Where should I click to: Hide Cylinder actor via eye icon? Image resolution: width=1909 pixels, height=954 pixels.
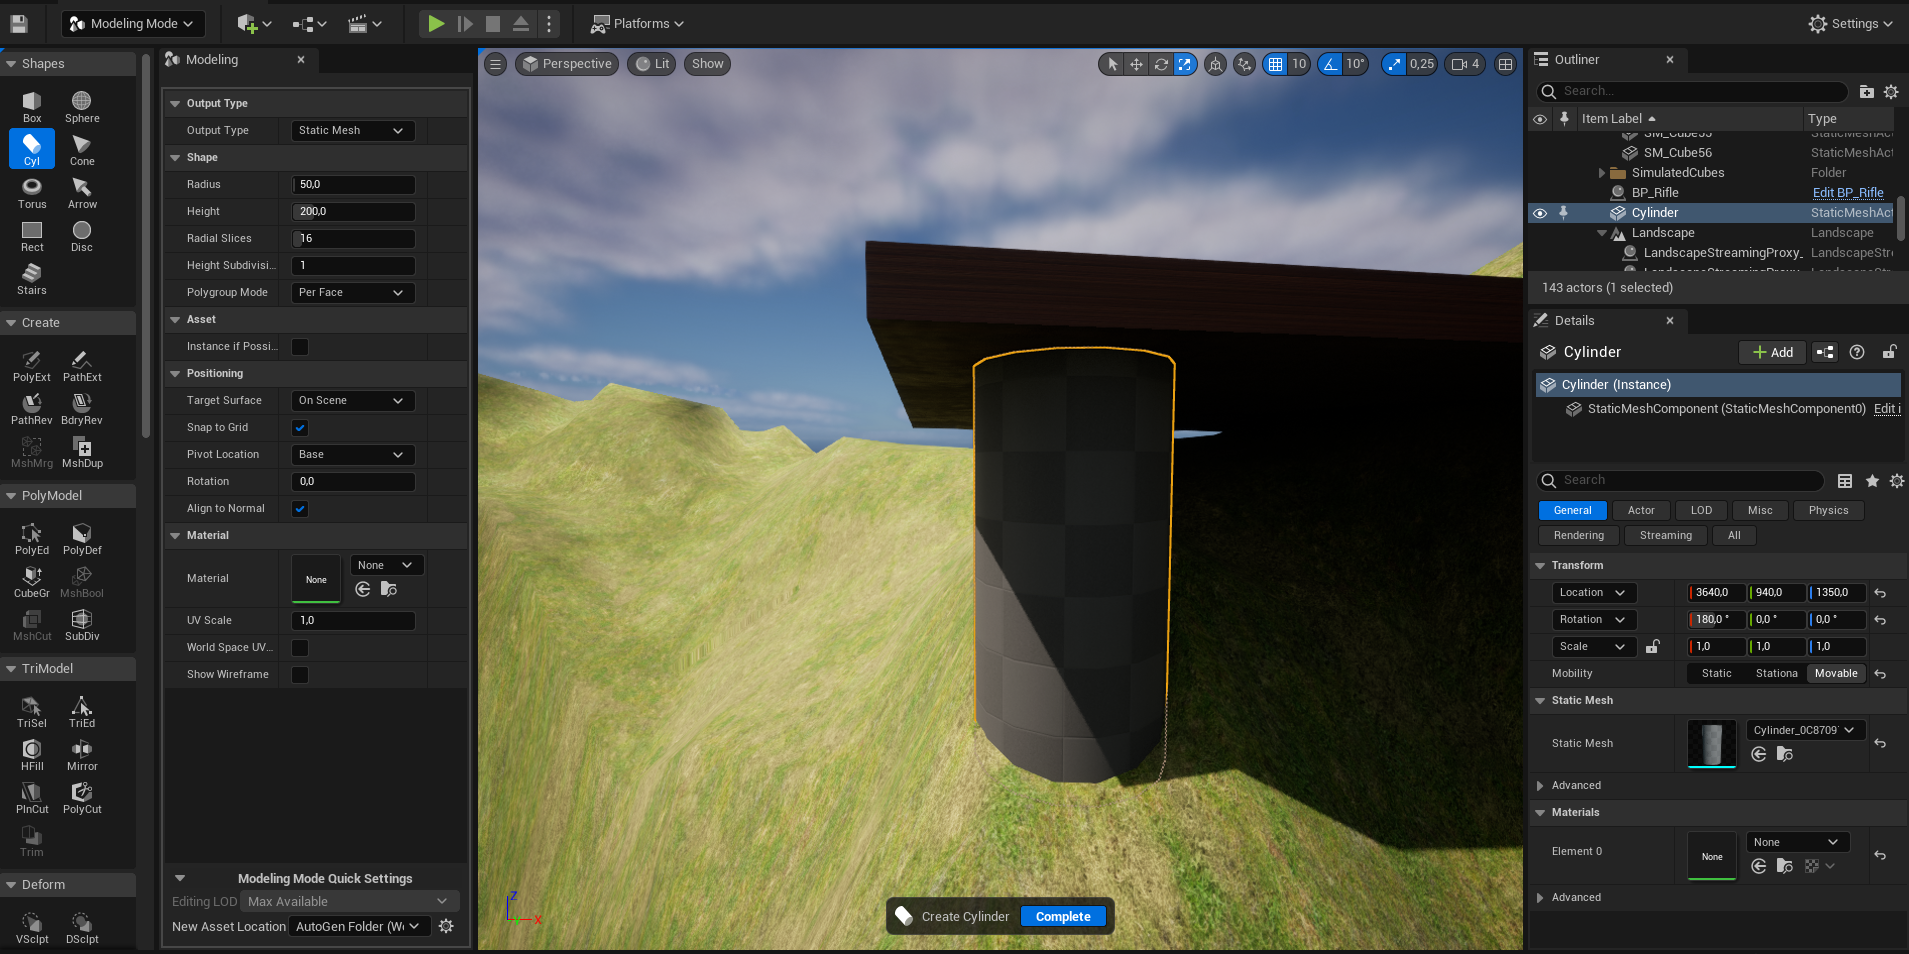(x=1540, y=213)
